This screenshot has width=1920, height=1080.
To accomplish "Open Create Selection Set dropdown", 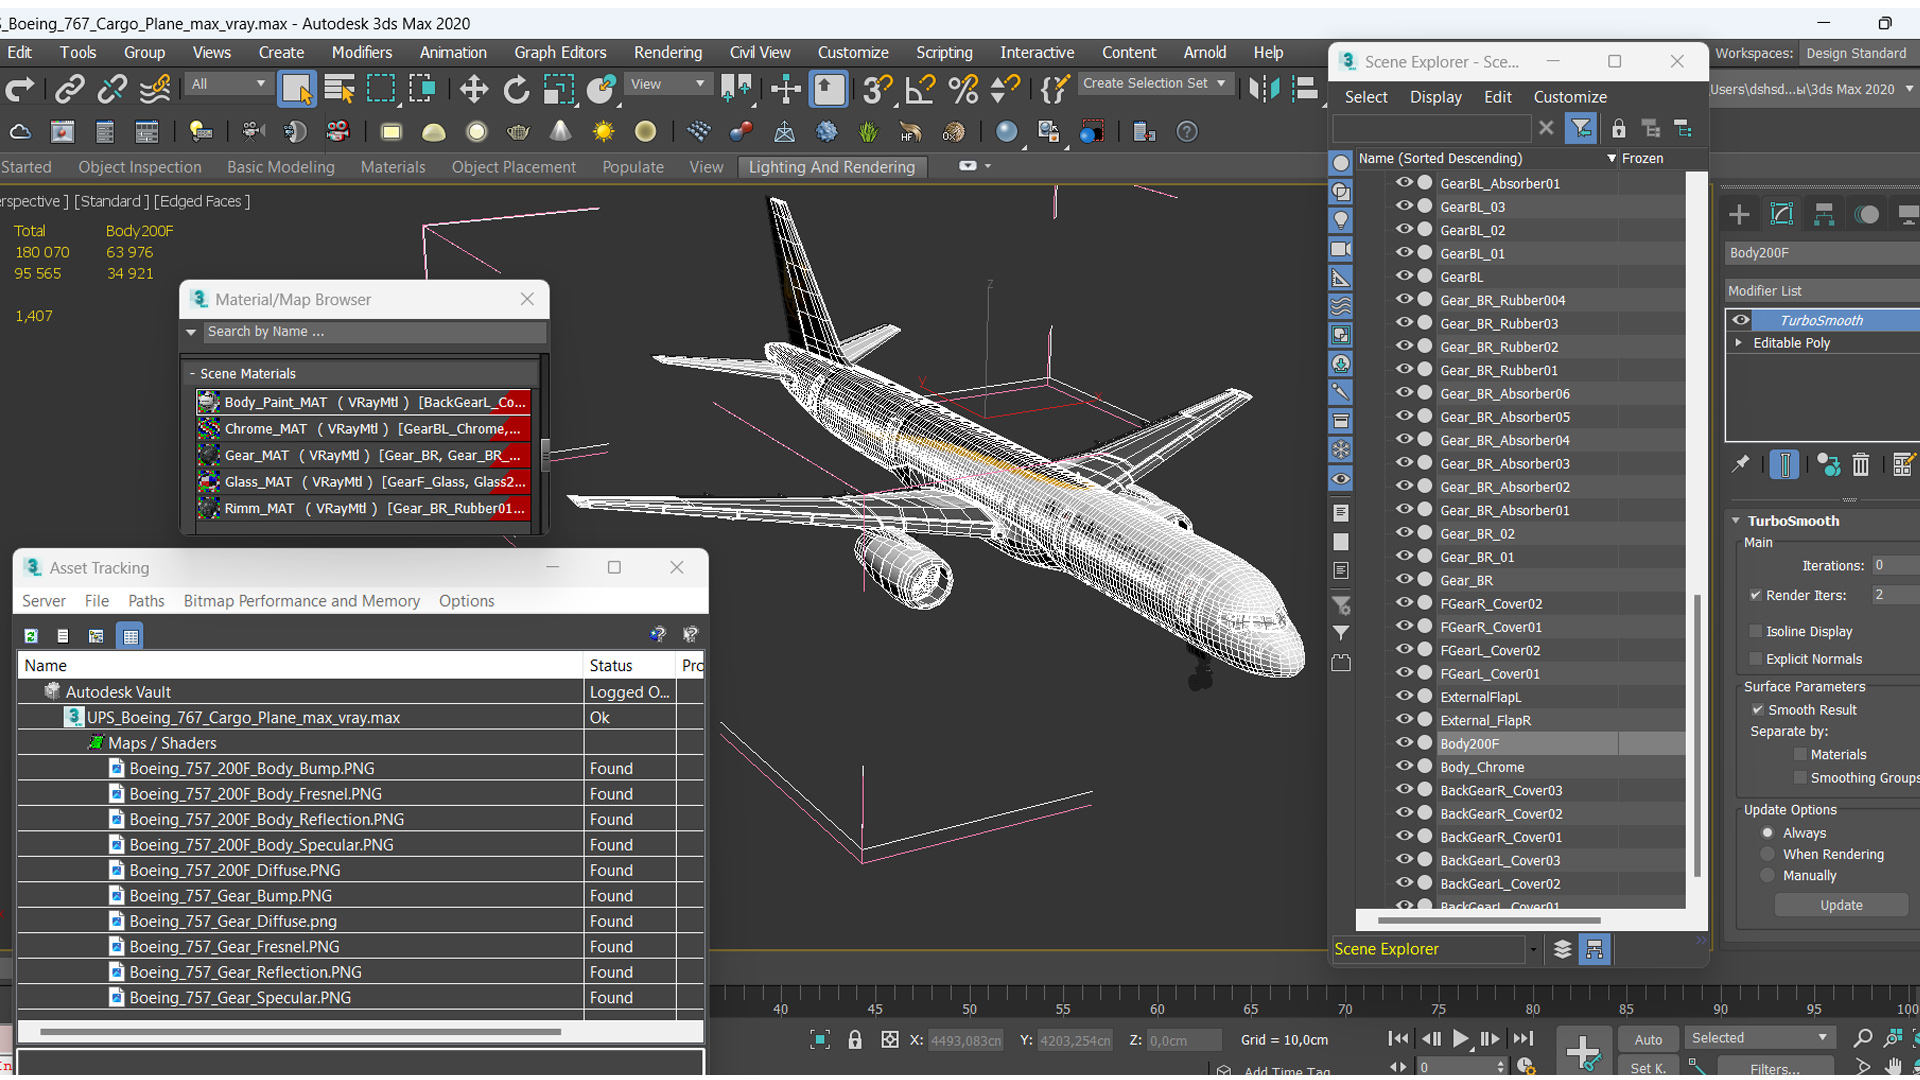I will (1155, 84).
